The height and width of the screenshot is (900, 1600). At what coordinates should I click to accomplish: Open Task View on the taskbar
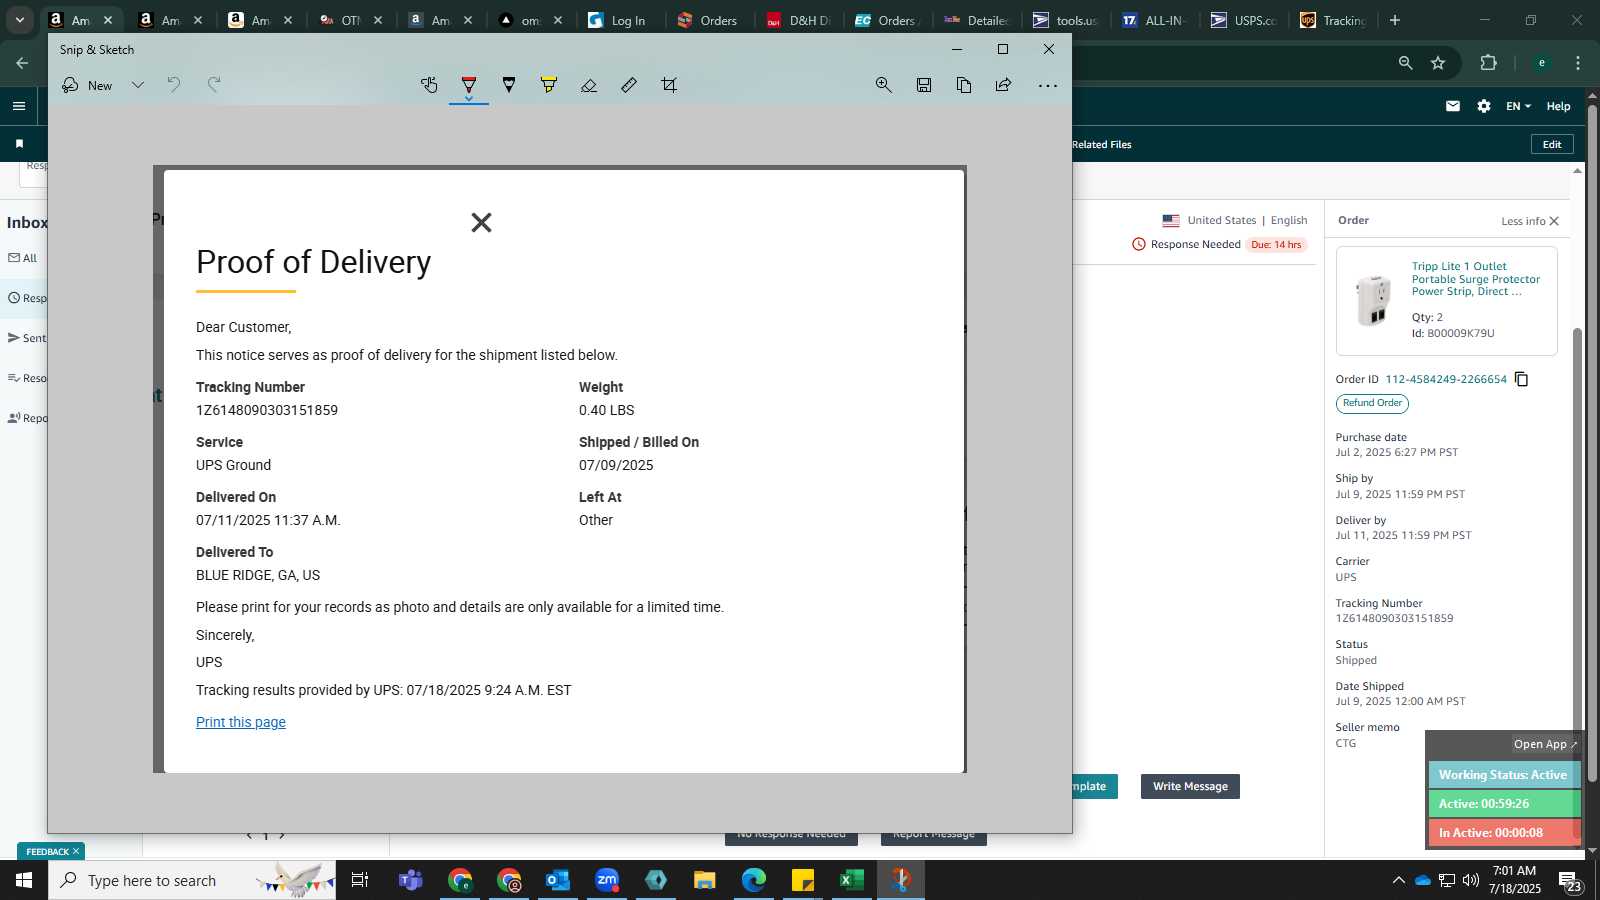[x=360, y=880]
